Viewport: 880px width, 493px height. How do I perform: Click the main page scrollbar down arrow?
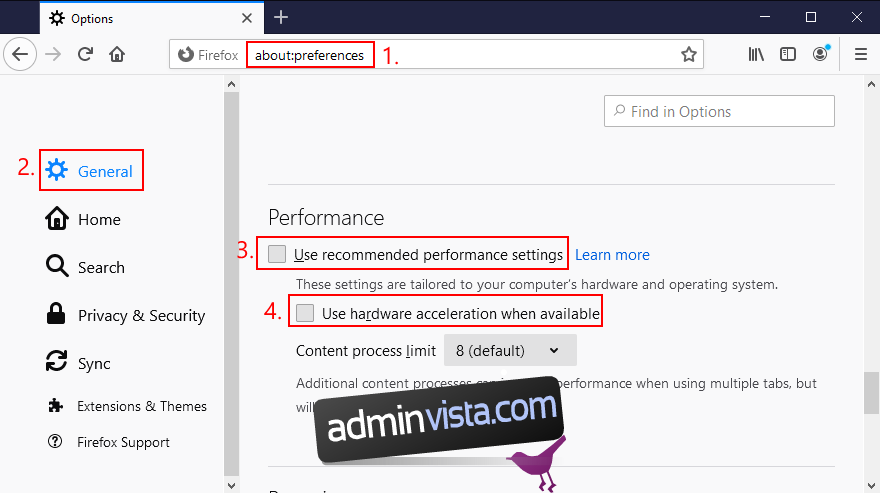tap(871, 485)
